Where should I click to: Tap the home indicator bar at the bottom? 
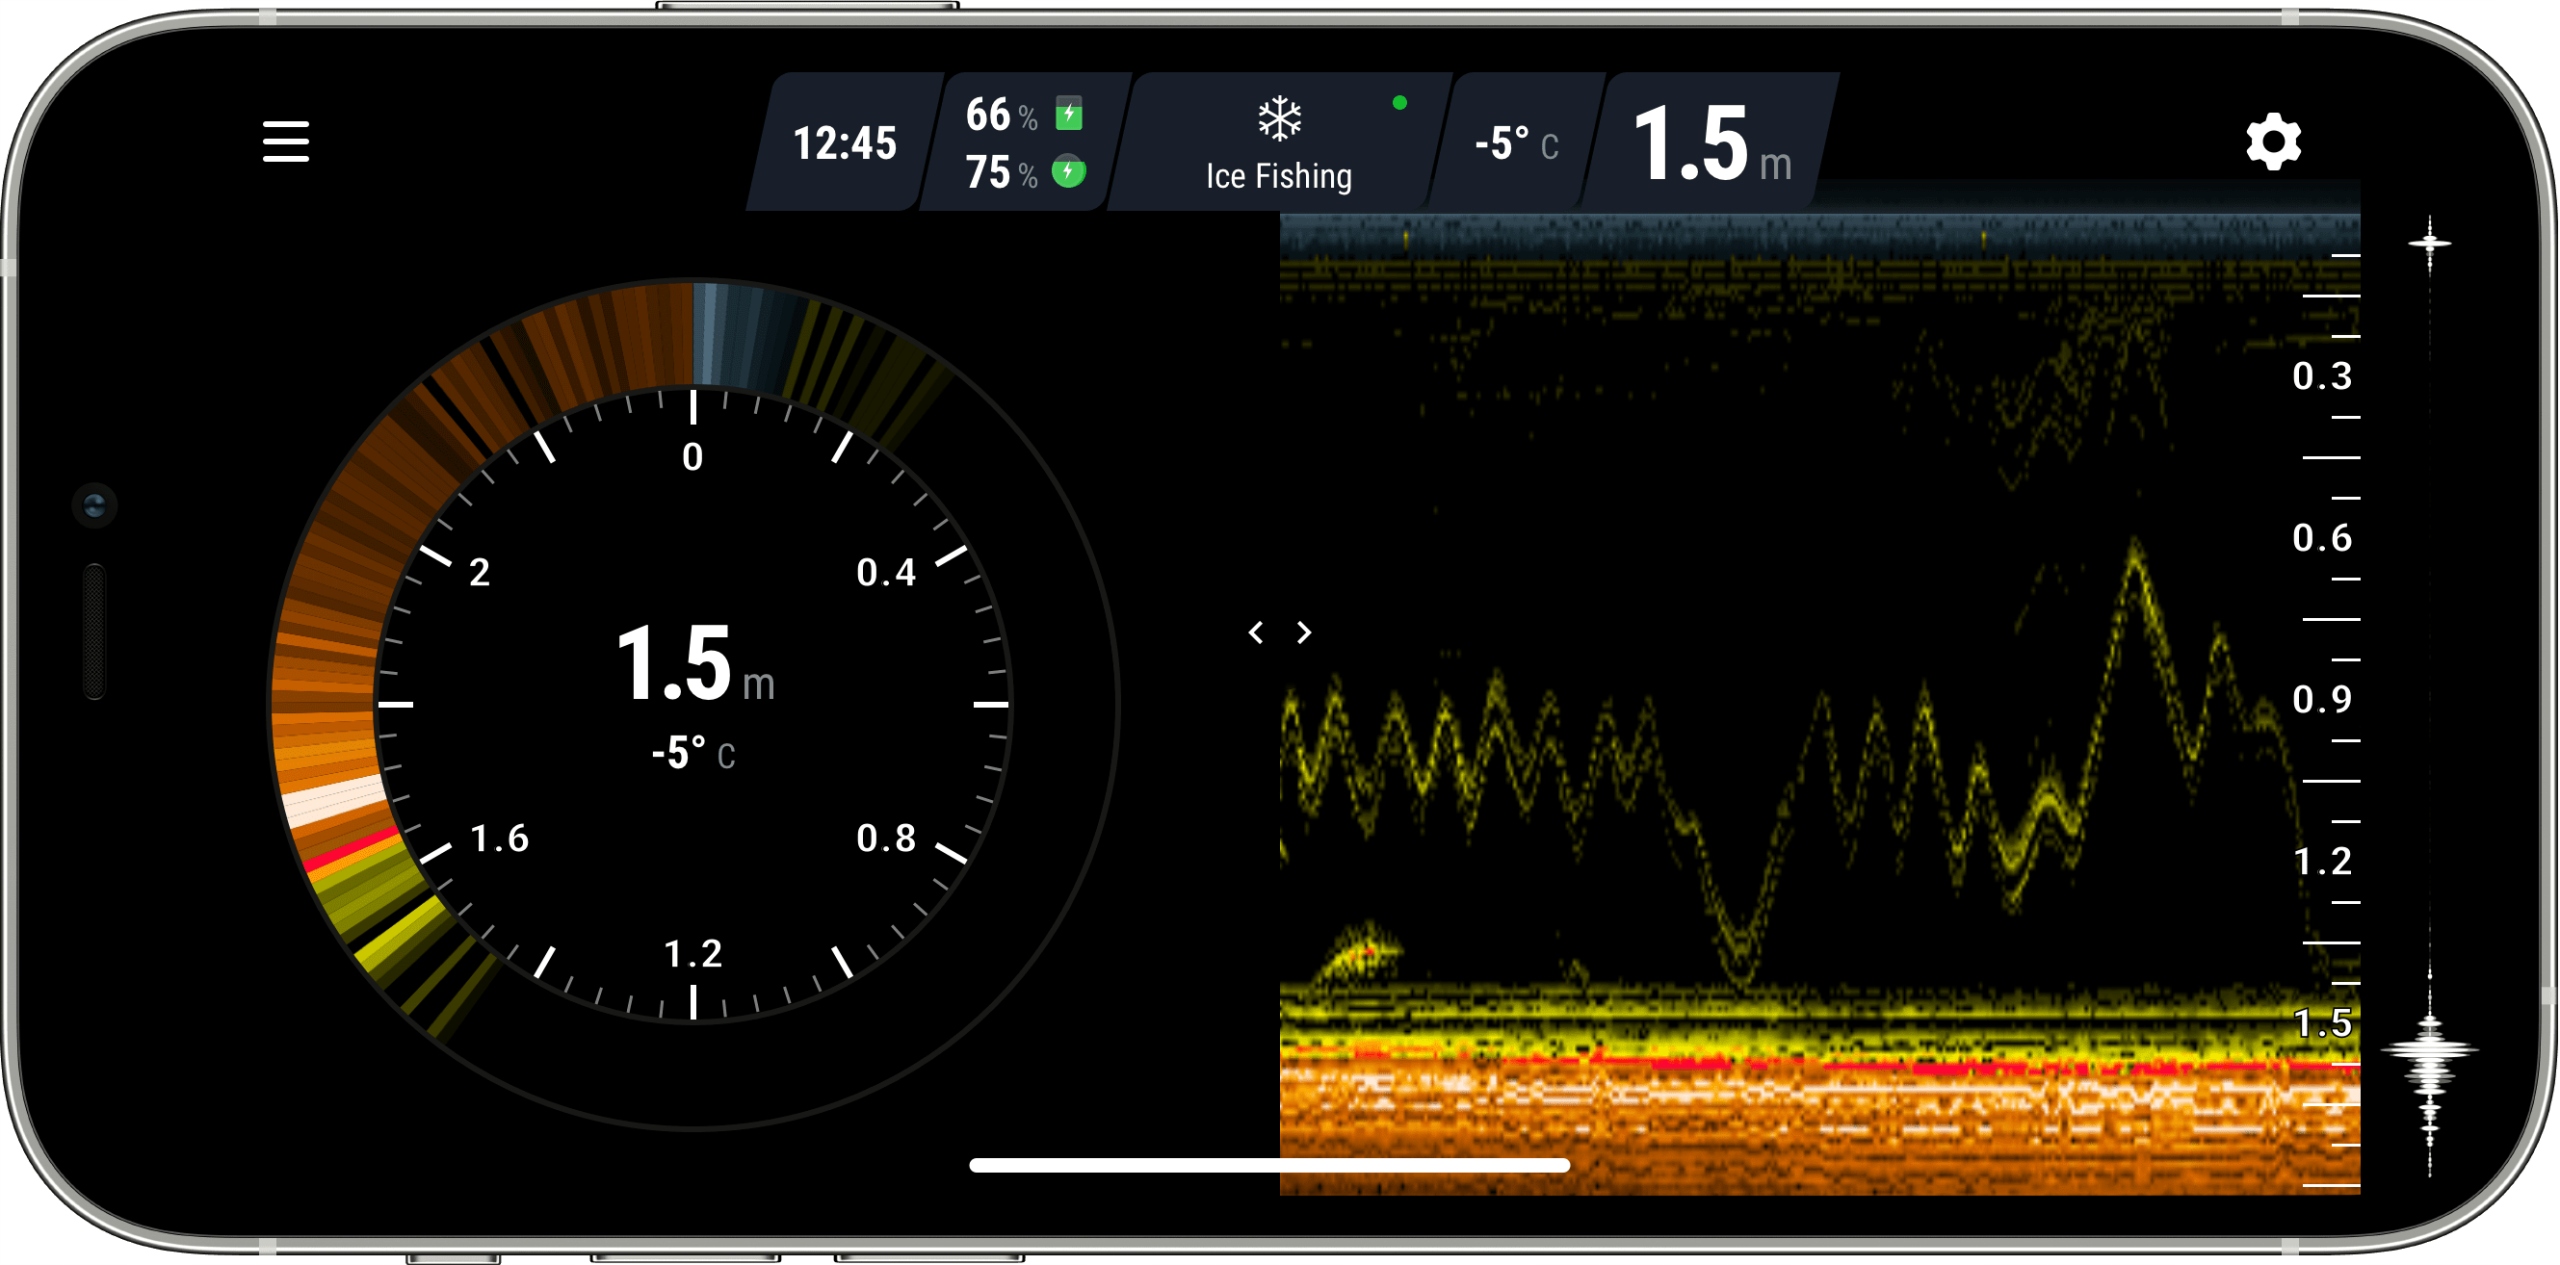click(1269, 1165)
